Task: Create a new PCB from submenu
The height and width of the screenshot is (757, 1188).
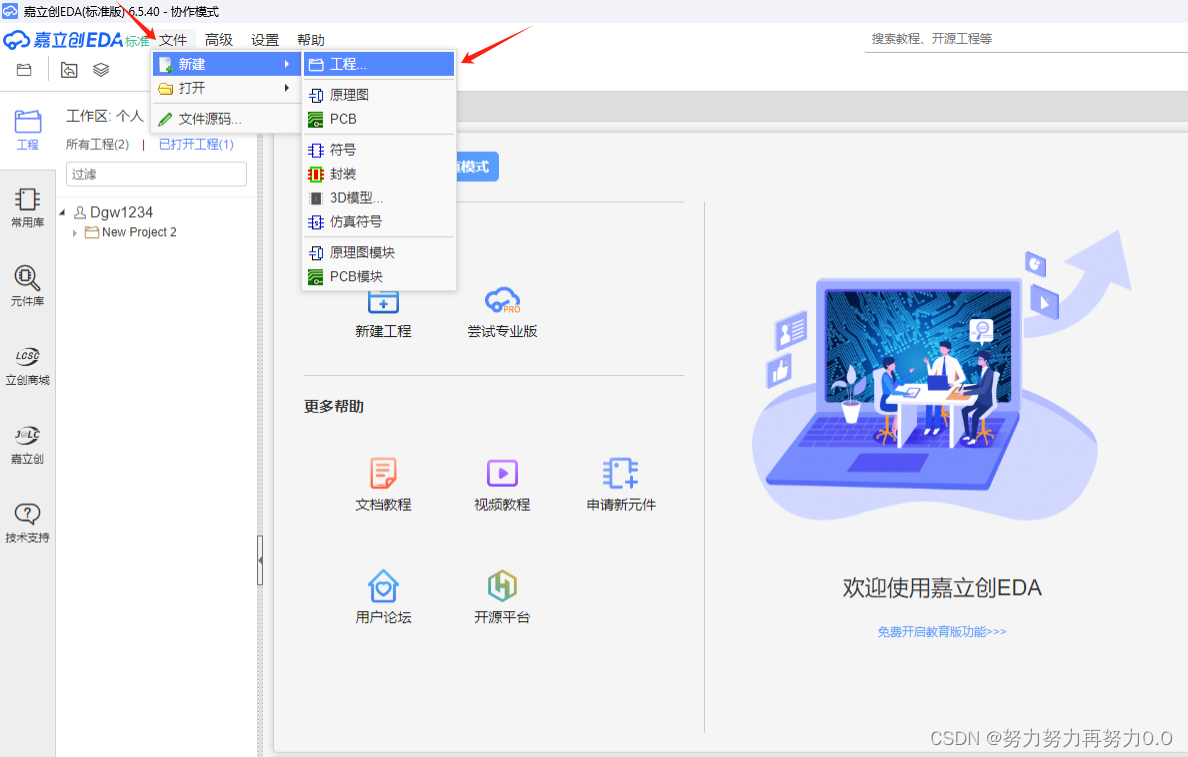Action: 379,119
